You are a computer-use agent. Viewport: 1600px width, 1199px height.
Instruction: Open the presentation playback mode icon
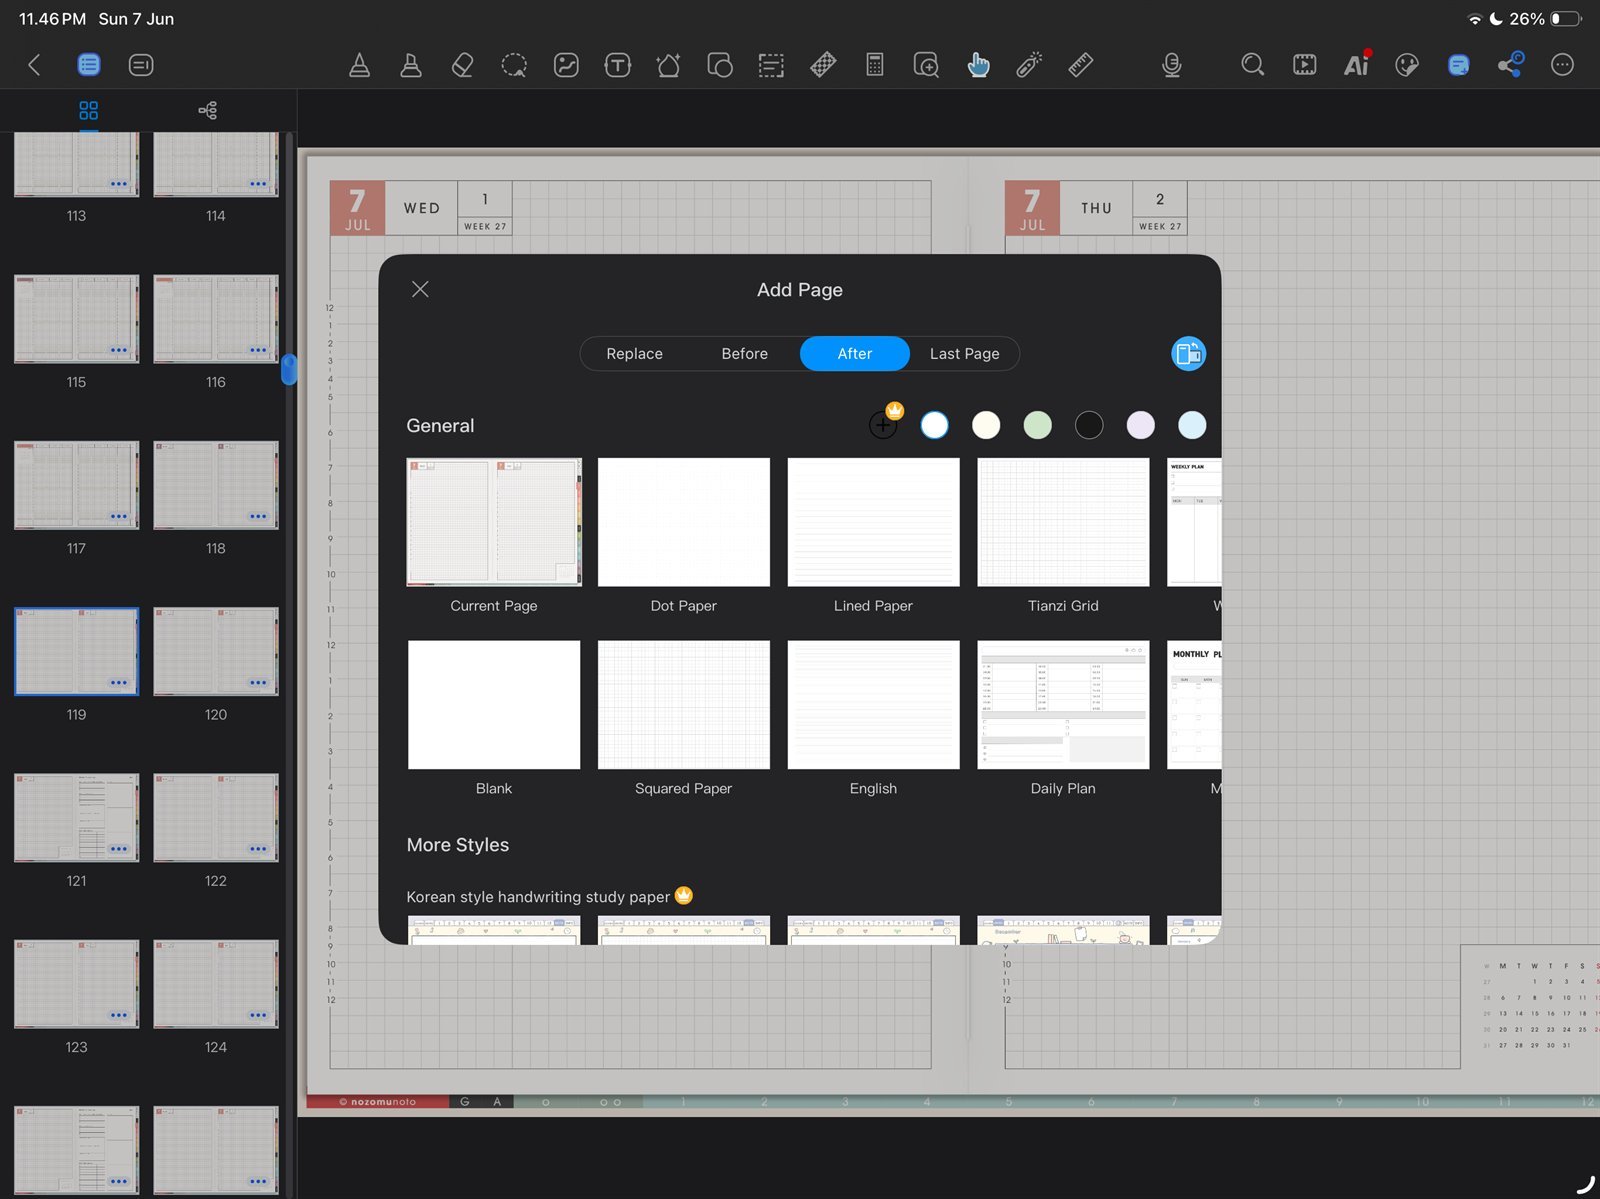(x=1304, y=65)
